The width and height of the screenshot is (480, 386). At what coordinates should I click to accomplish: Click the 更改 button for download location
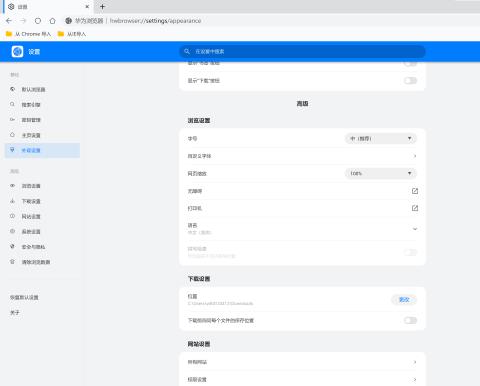404,300
